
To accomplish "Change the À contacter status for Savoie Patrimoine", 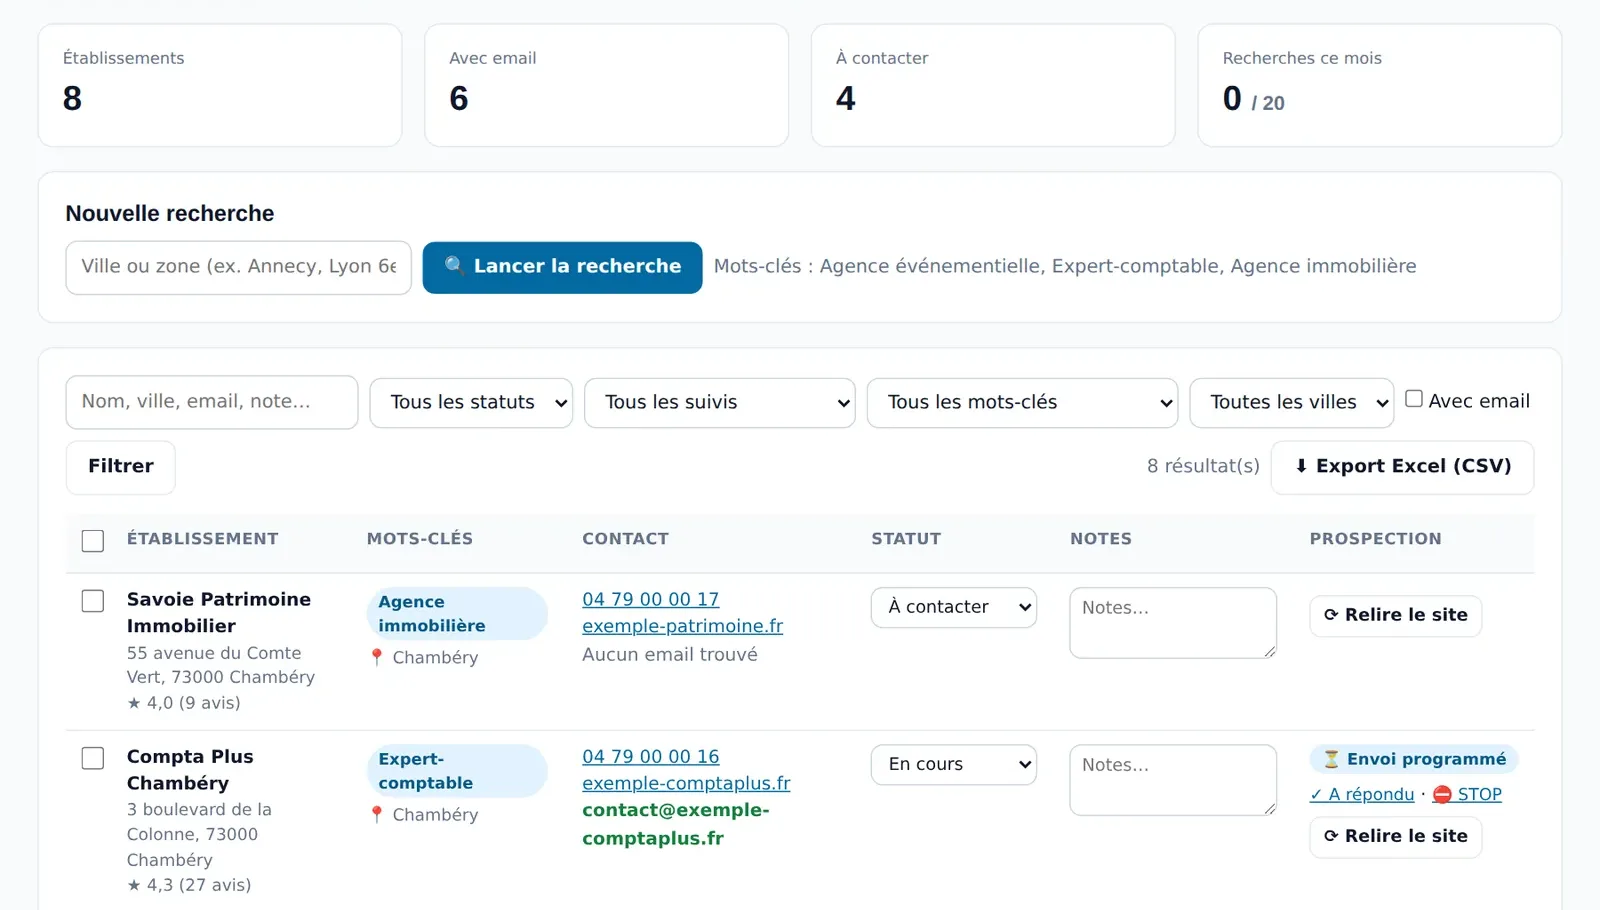I will [x=954, y=607].
